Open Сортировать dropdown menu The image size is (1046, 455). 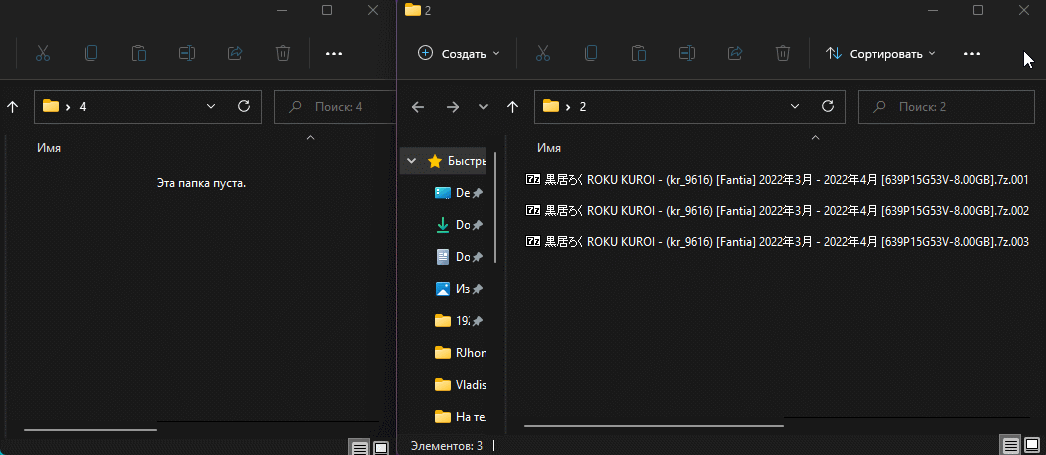click(881, 53)
